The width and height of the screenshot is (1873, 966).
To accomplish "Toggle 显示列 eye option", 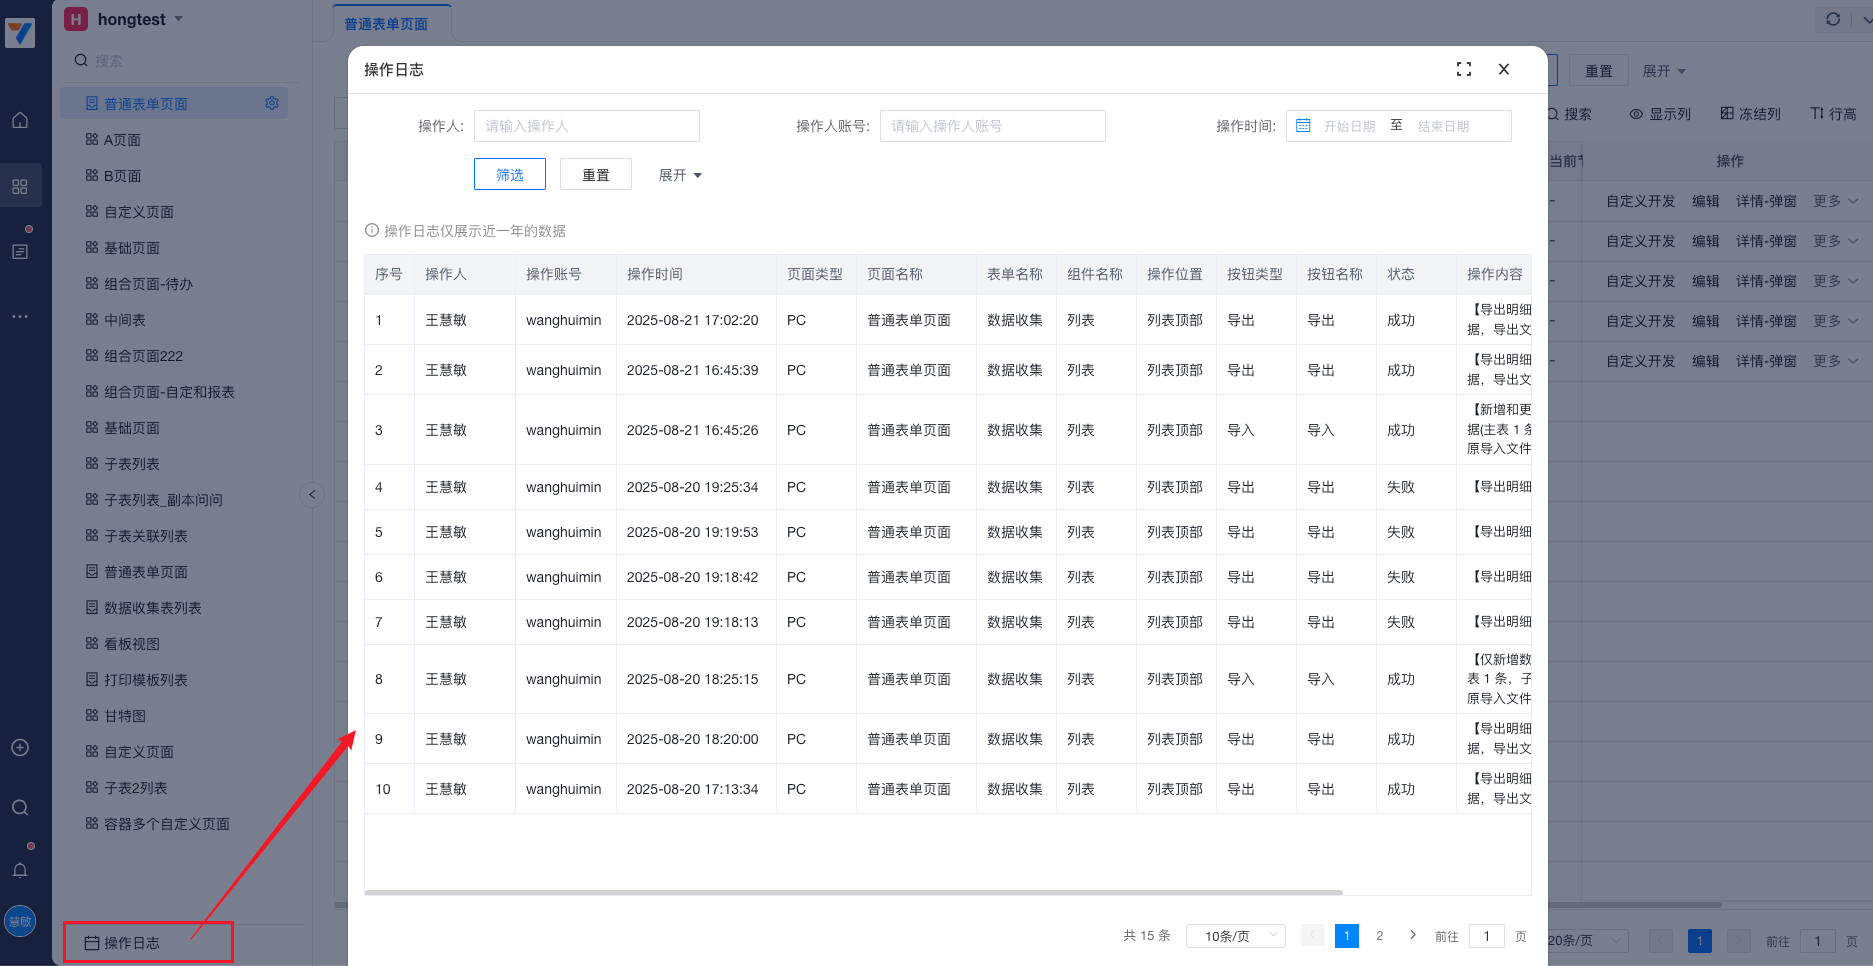I will (x=1660, y=114).
